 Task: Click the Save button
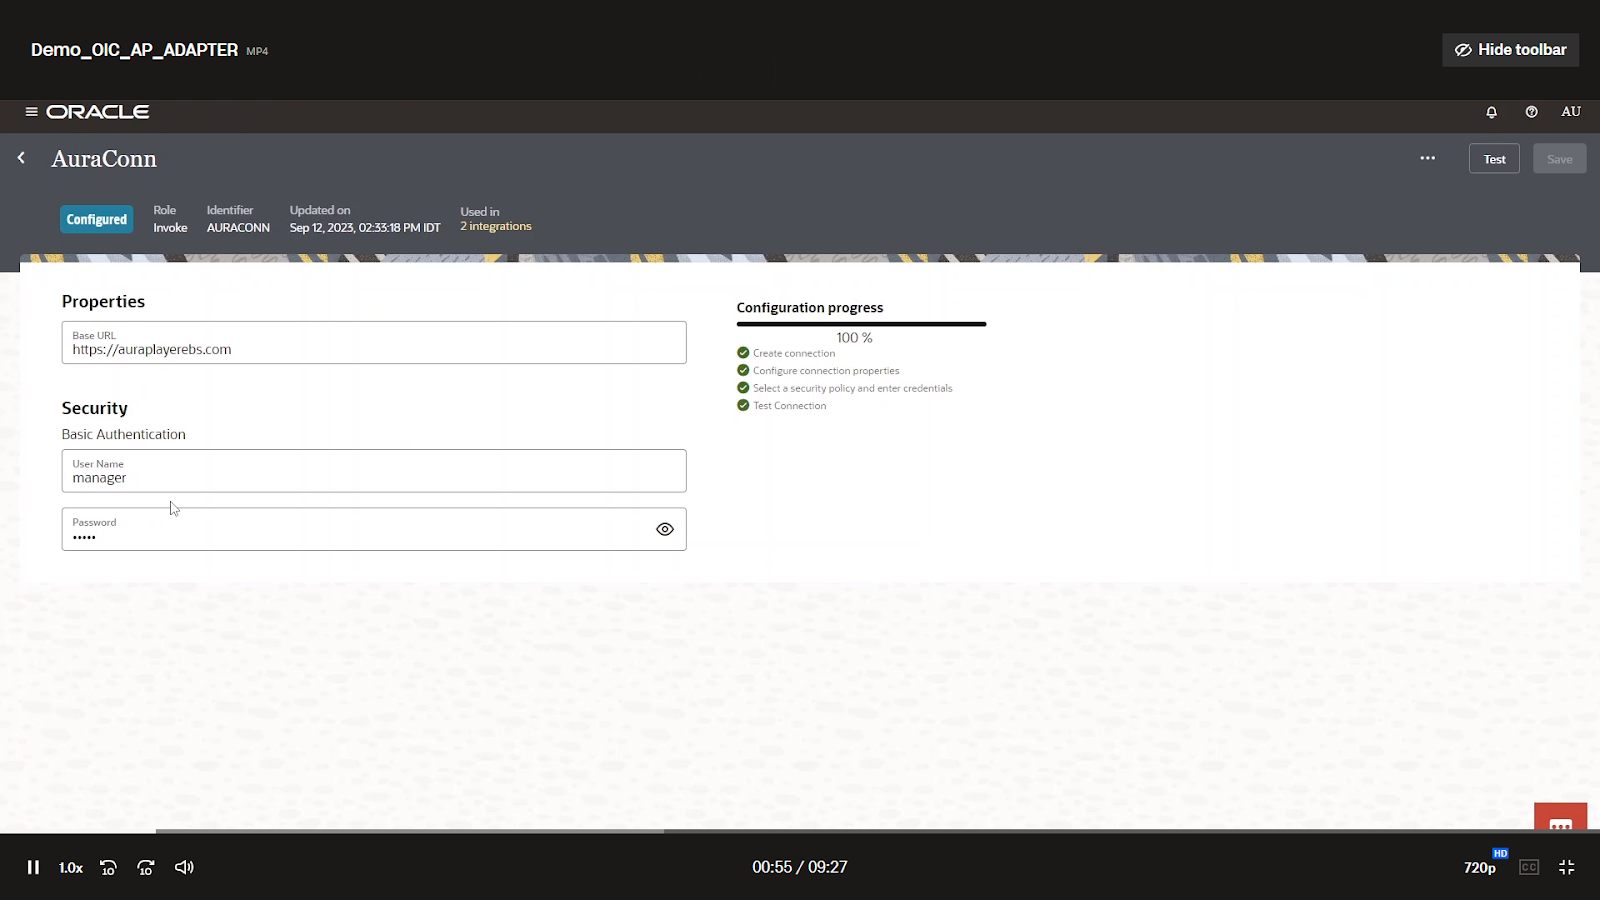point(1559,159)
